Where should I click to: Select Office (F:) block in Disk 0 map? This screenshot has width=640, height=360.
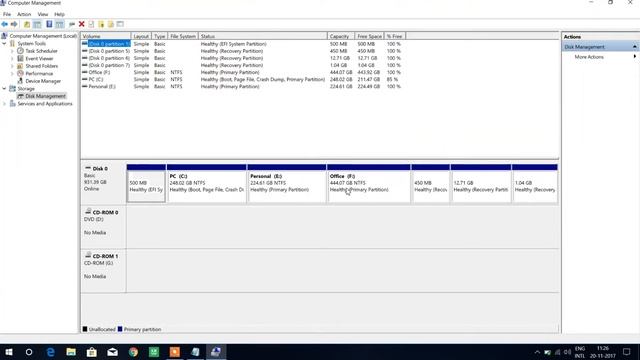point(369,183)
